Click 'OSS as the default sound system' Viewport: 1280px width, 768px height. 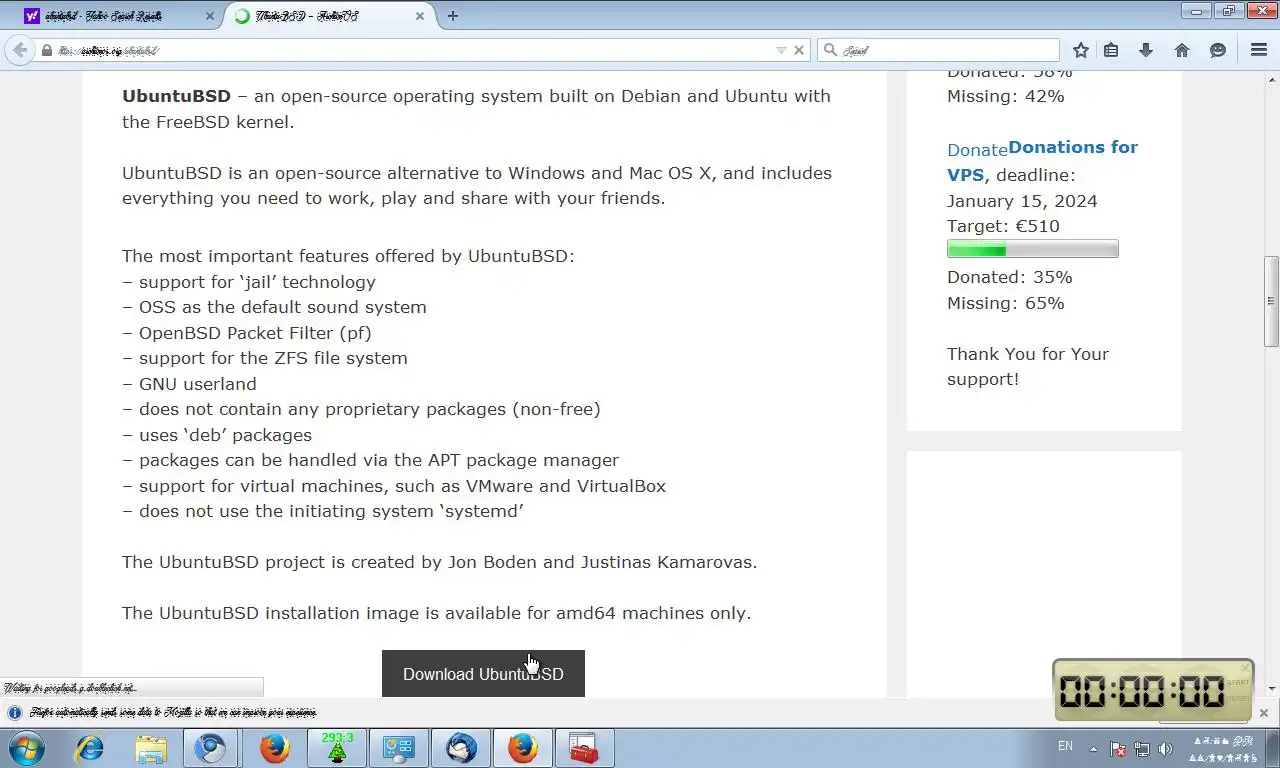[x=283, y=307]
